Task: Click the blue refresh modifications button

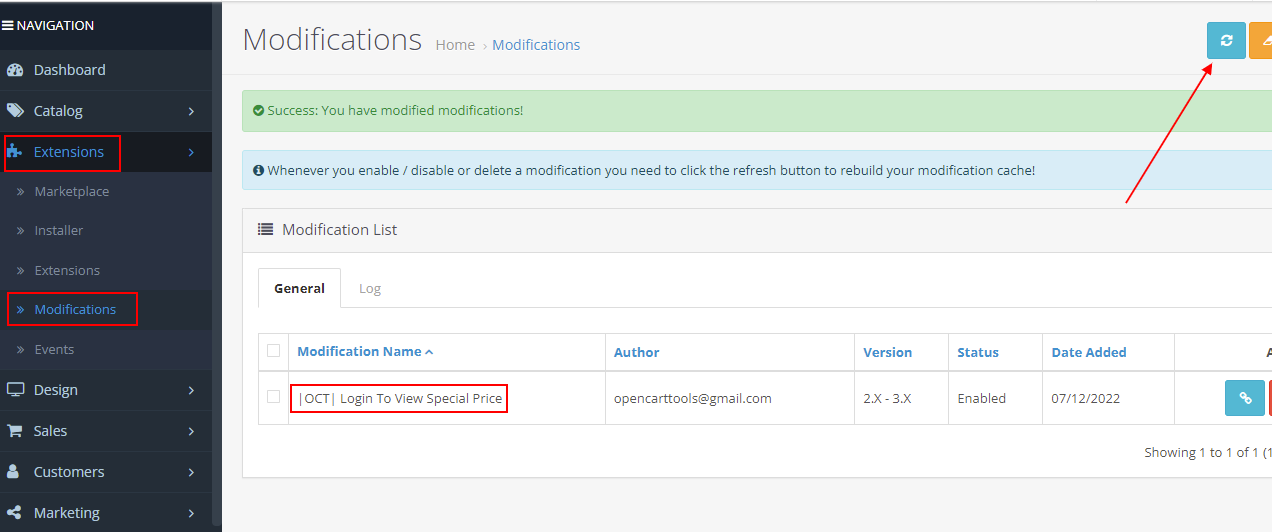Action: pyautogui.click(x=1226, y=41)
